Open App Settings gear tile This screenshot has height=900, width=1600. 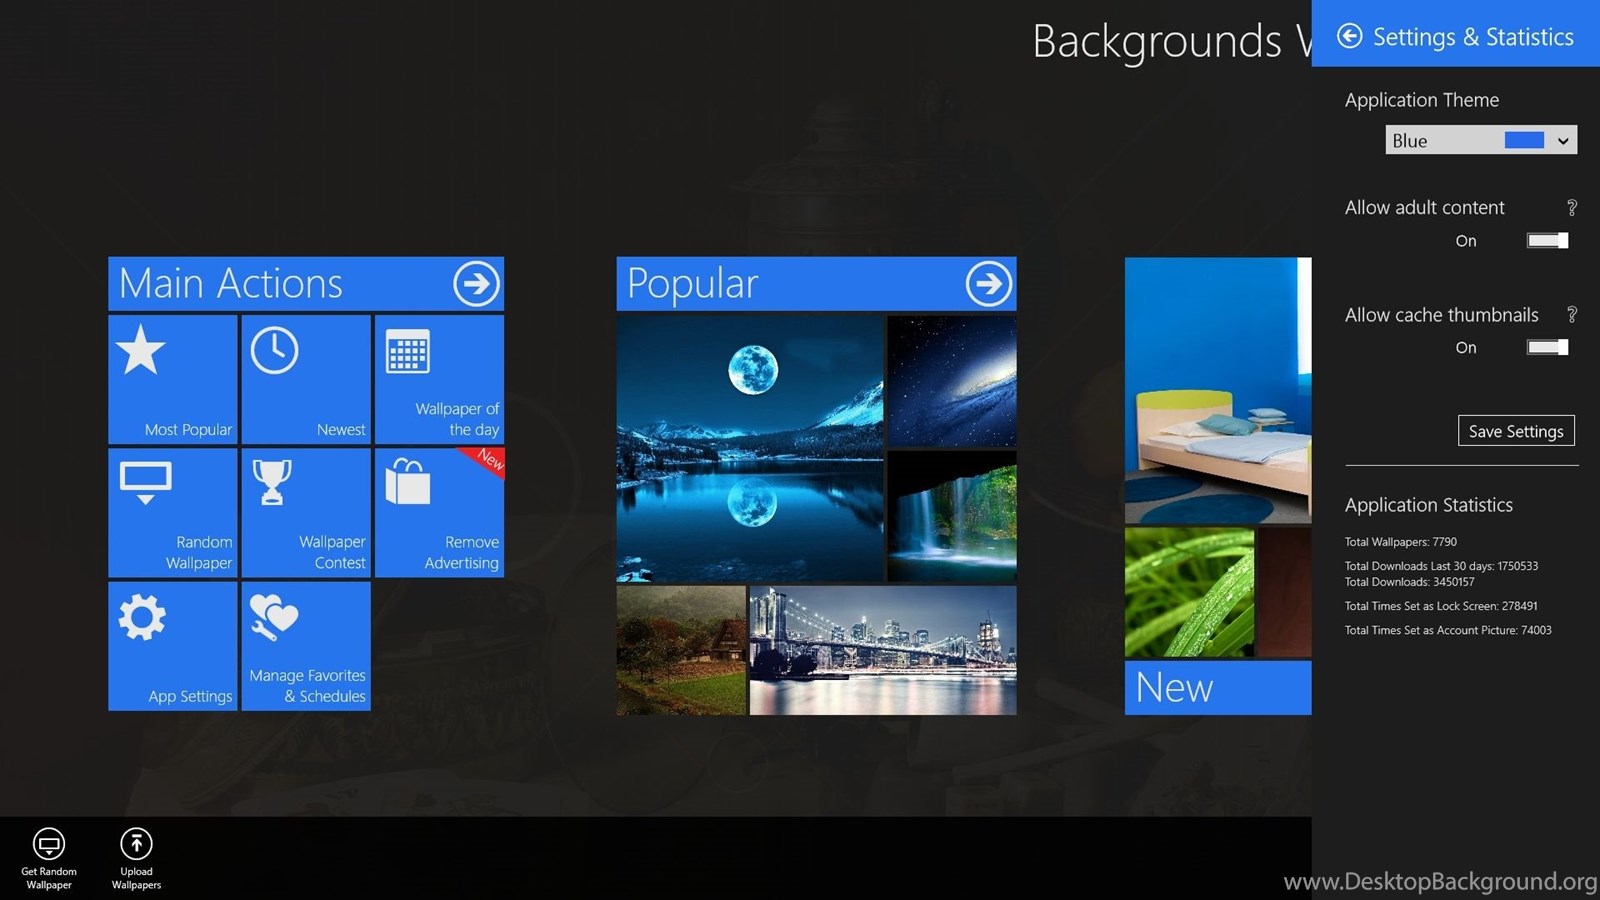[x=173, y=646]
